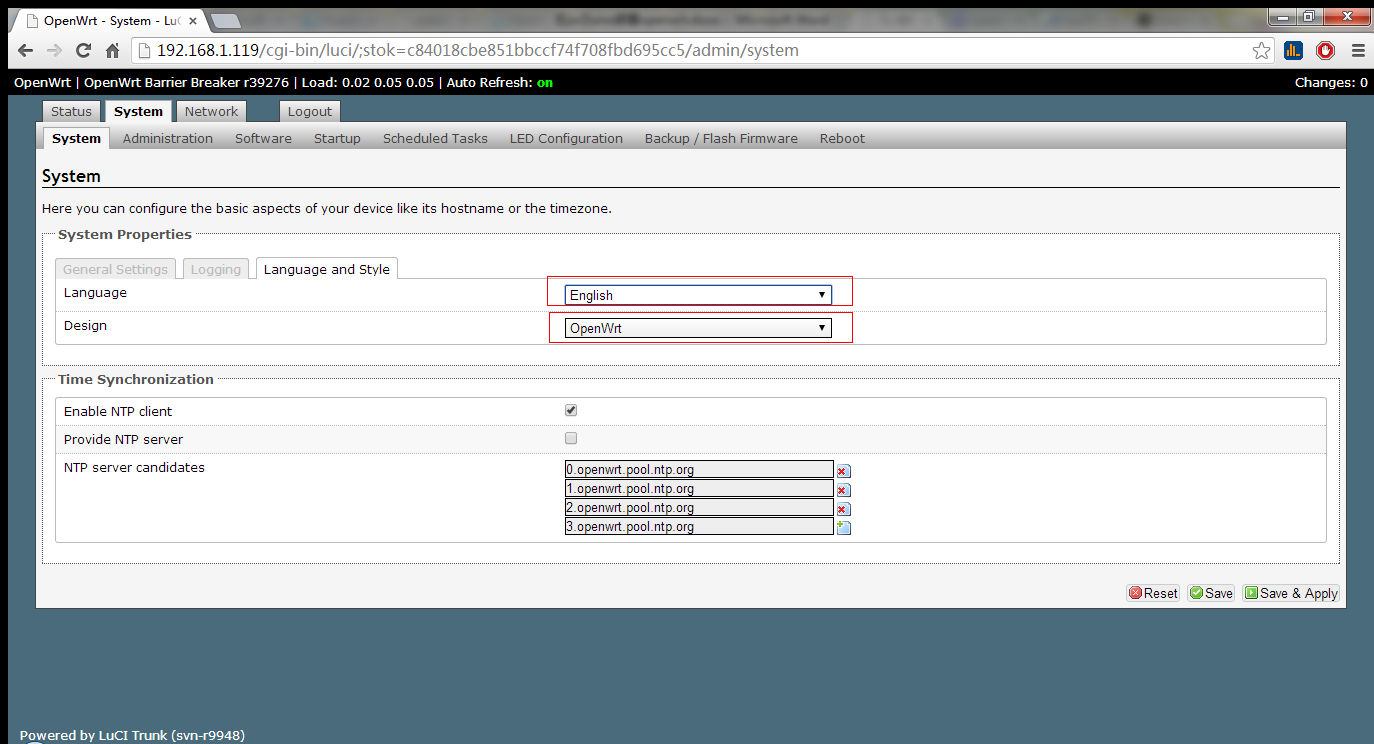This screenshot has width=1374, height=744.
Task: Add another NTP server entry
Action: tap(843, 528)
